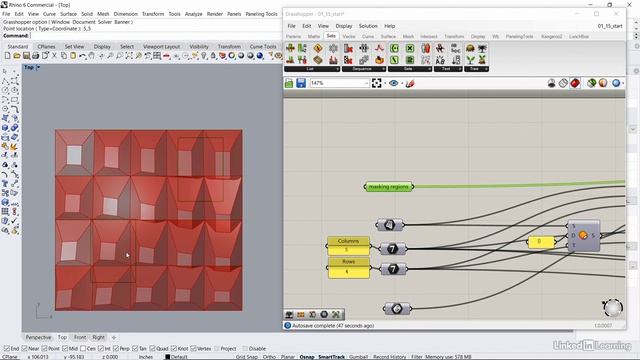Image resolution: width=640 pixels, height=360 pixels.
Task: Enable the Cen osnap checkbox
Action: pyautogui.click(x=83, y=349)
